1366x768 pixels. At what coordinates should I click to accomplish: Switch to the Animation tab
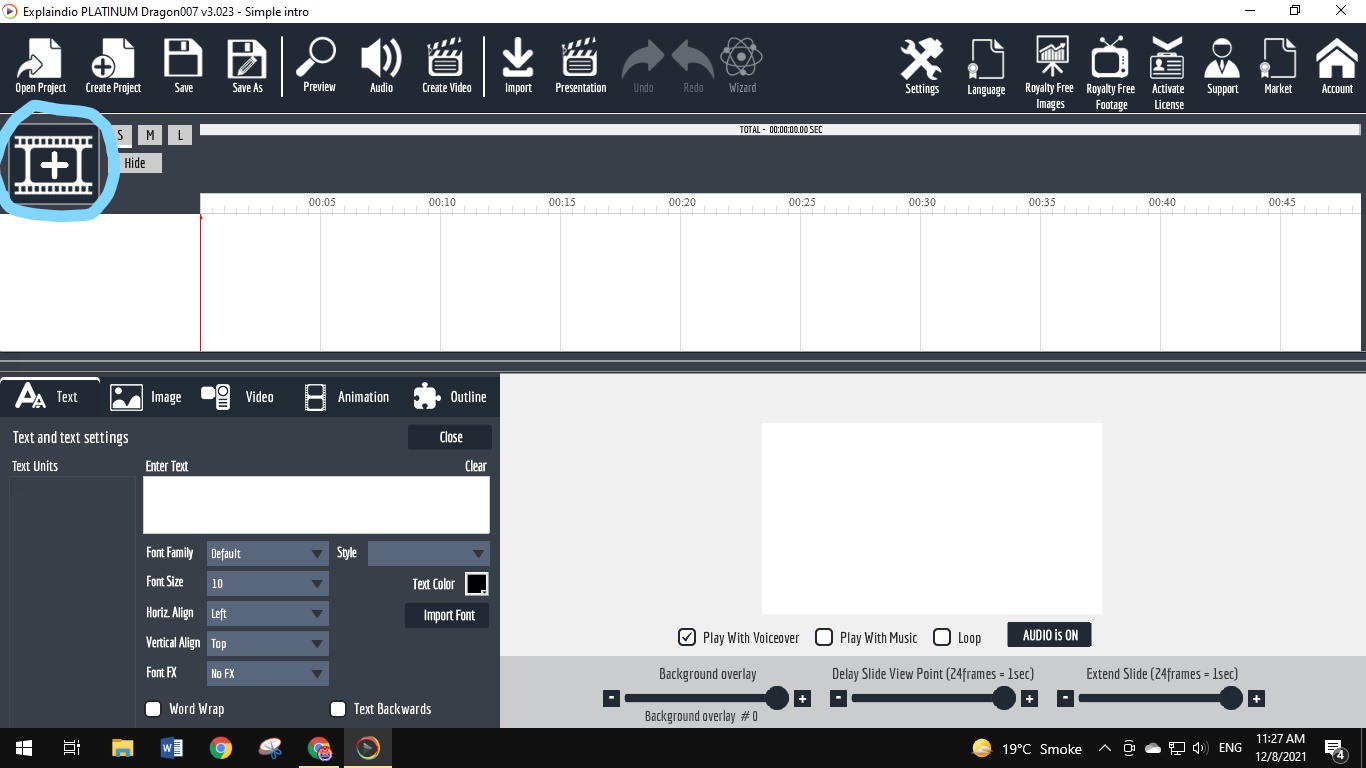tap(346, 397)
